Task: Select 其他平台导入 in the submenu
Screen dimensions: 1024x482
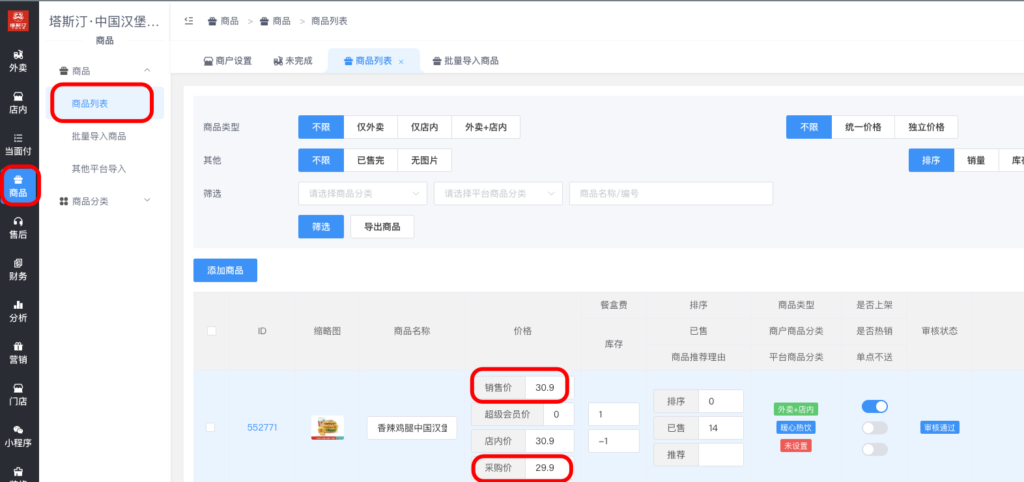Action: 99,169
